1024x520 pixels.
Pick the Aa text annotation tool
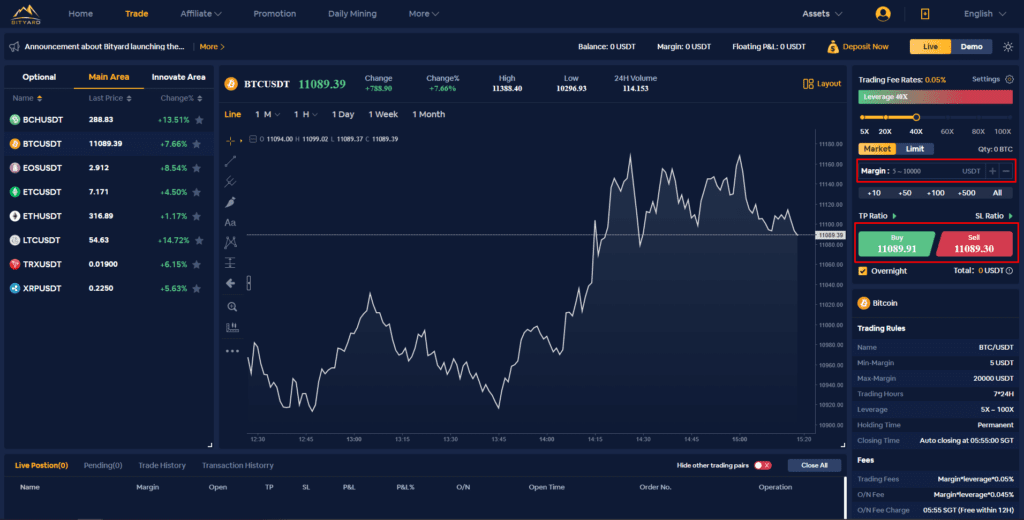(x=231, y=223)
